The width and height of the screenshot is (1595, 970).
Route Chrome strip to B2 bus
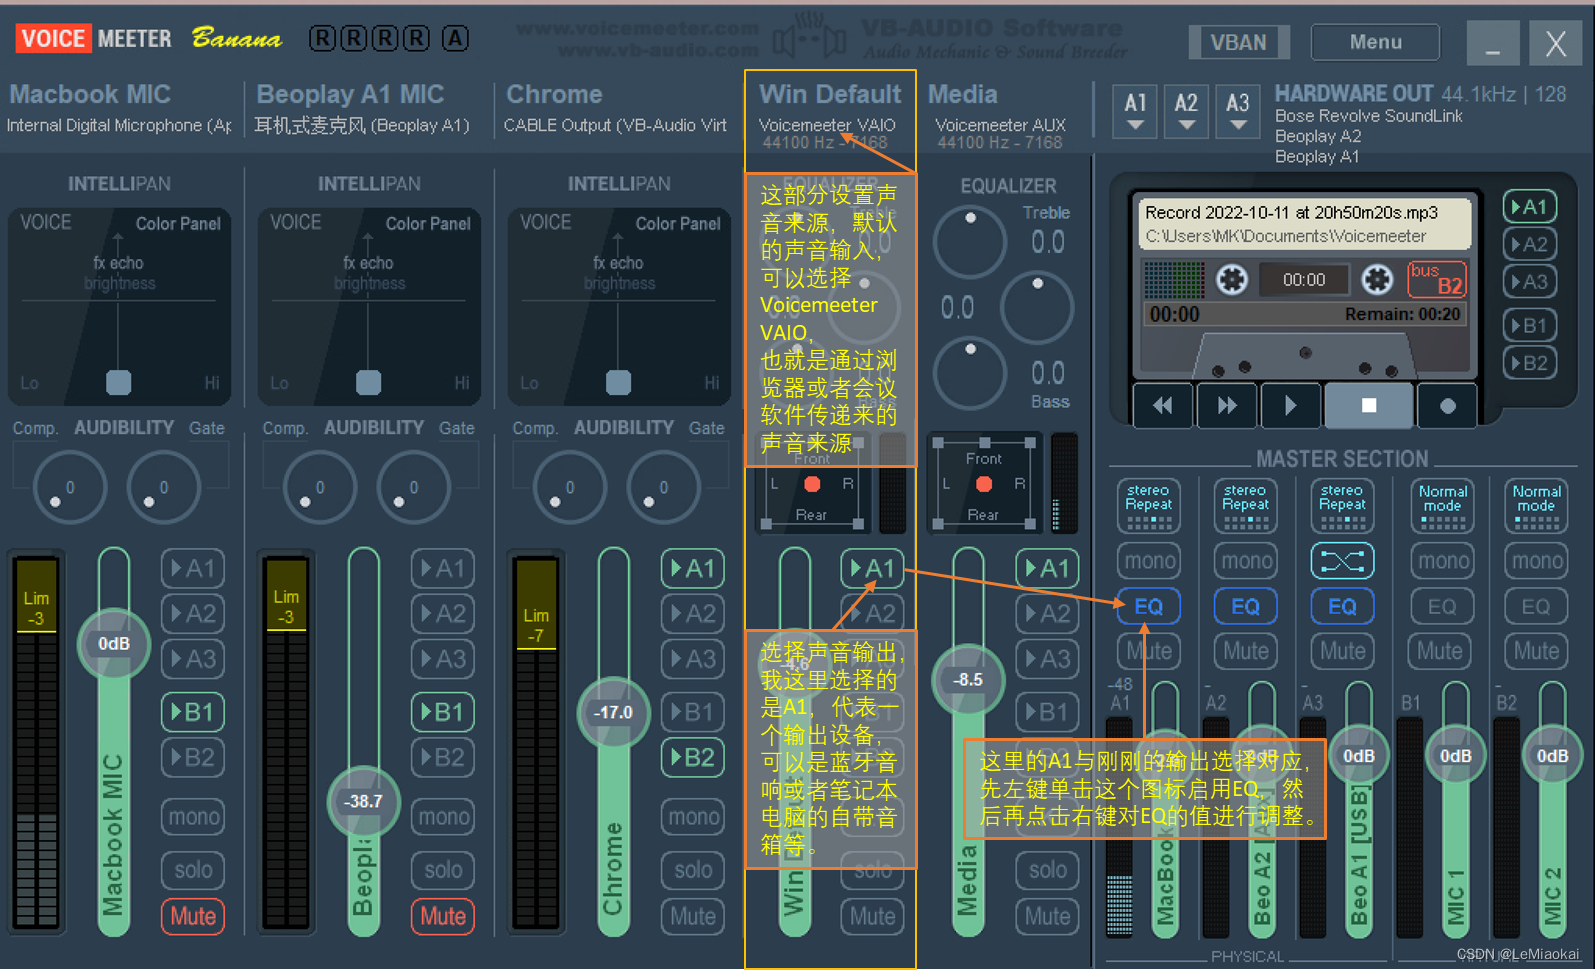click(693, 758)
